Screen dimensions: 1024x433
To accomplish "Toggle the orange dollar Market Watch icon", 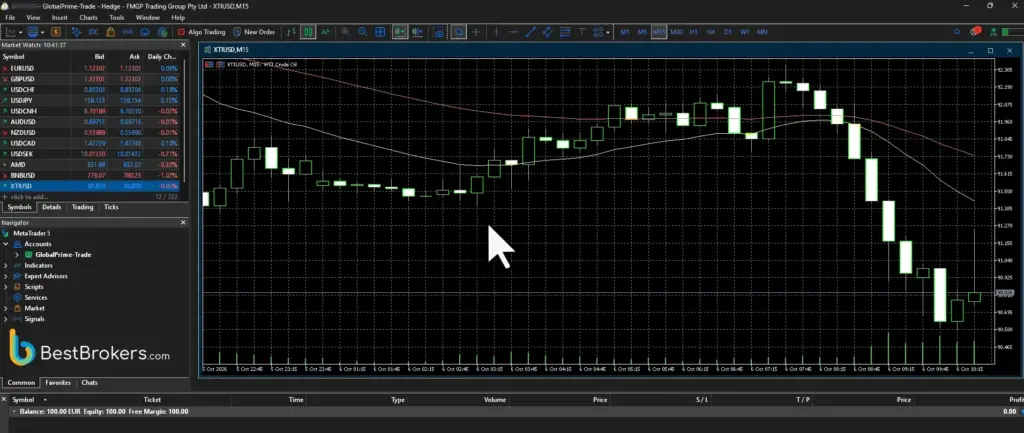I will (56, 32).
